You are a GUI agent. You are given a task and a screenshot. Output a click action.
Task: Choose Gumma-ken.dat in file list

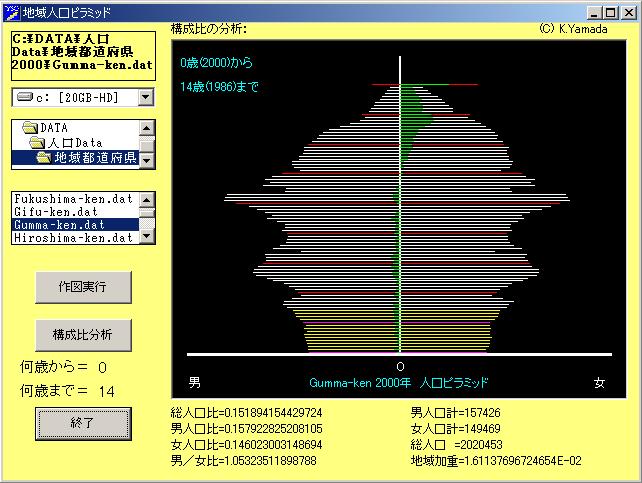(76, 225)
